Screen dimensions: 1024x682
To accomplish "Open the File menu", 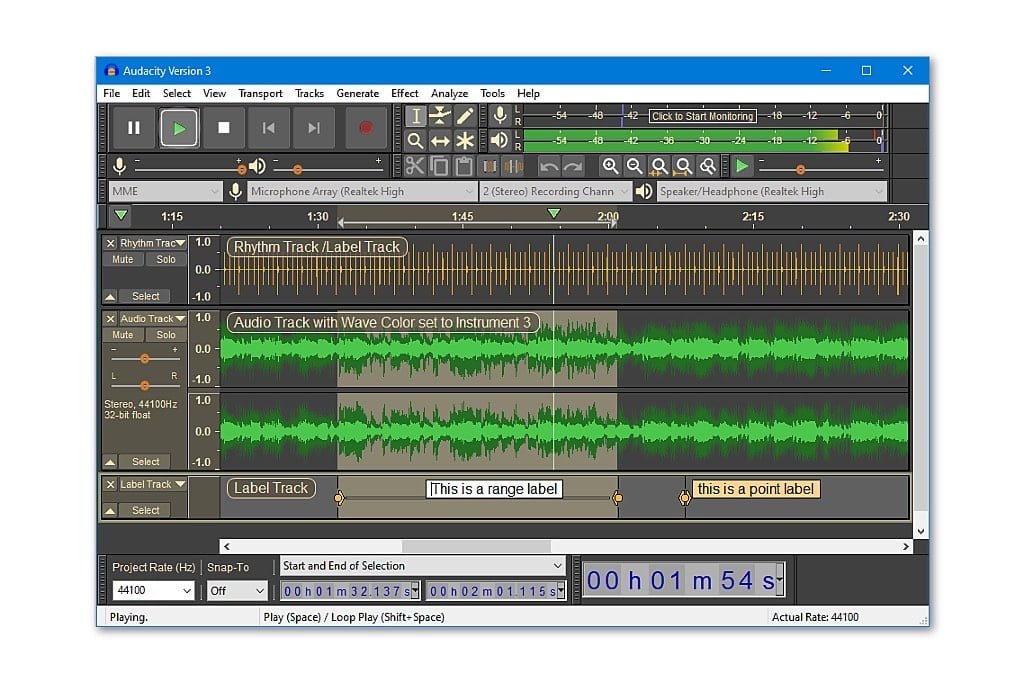I will 112,93.
